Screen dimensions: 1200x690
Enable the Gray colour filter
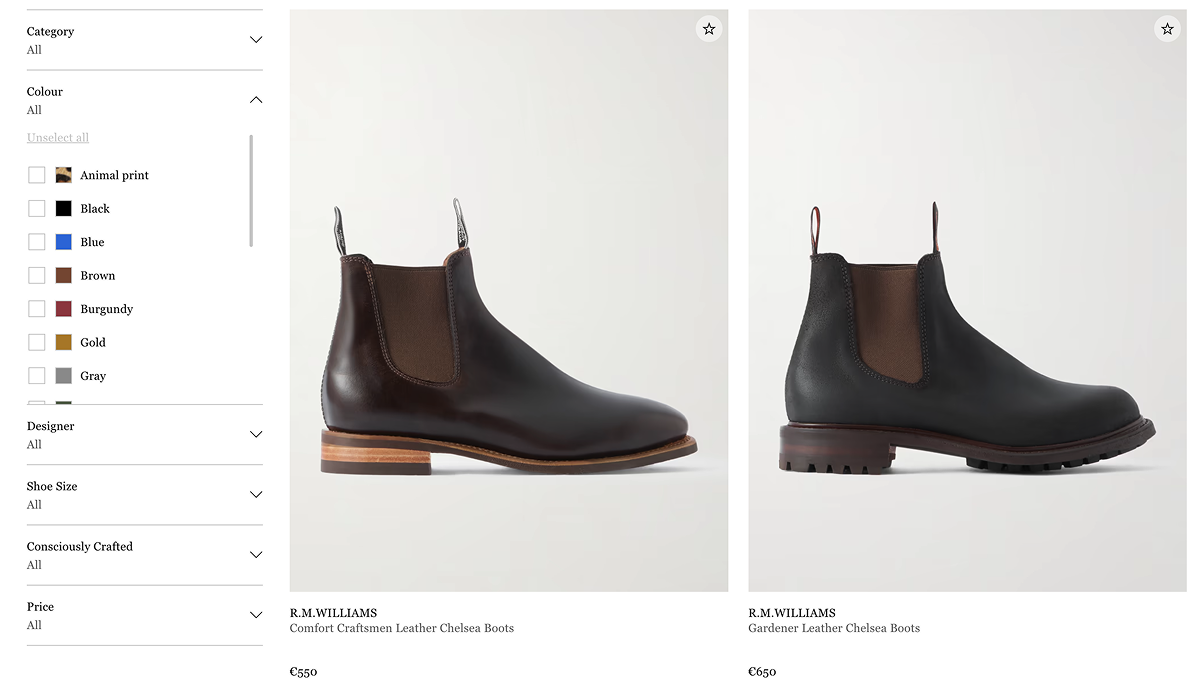[37, 375]
